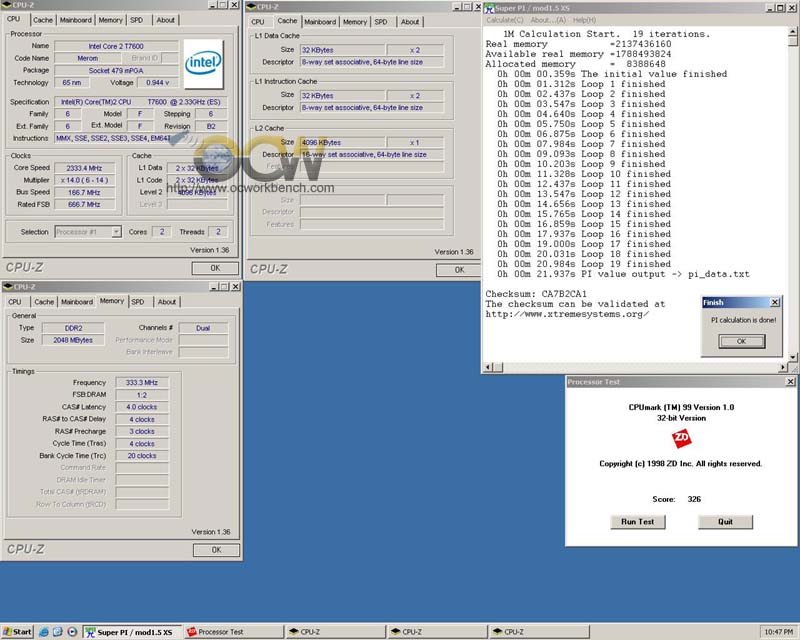Click the processor name field 'Intel Core 2 T7600'
Viewport: 800px width, 640px height.
116,46
